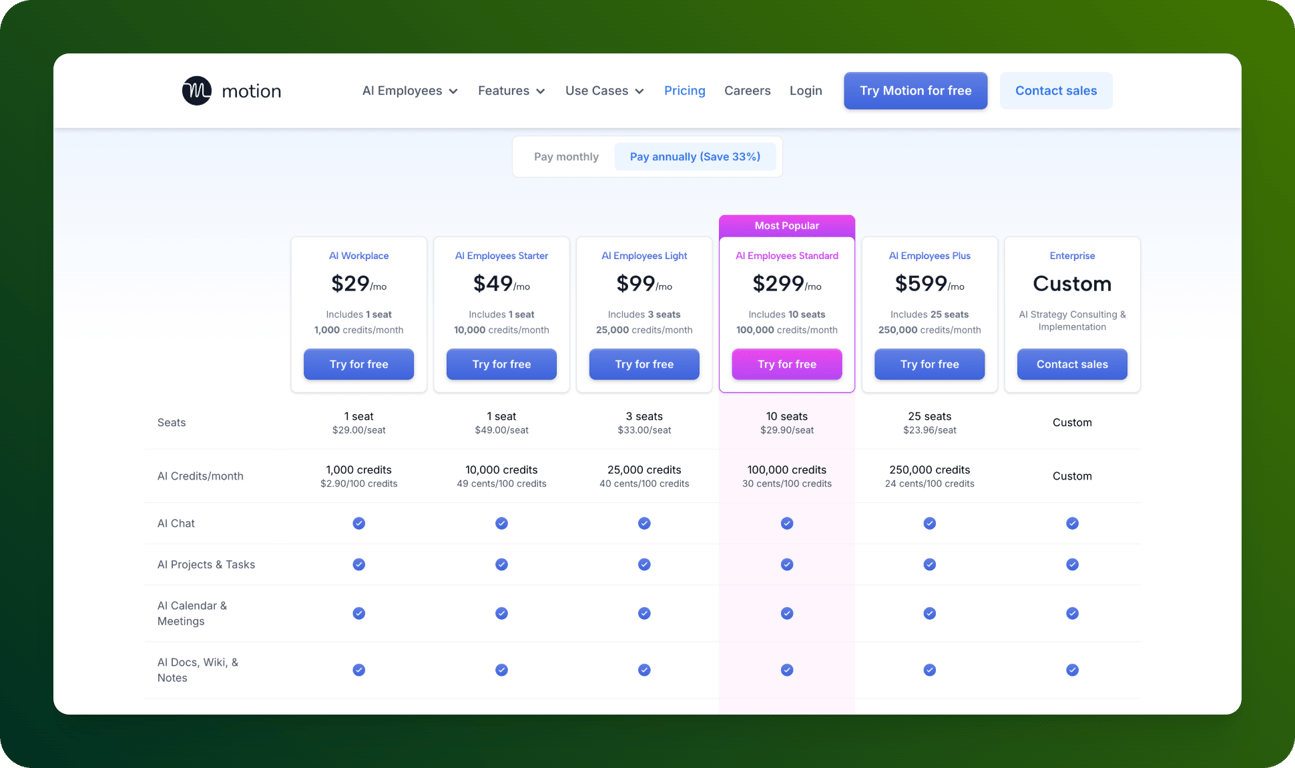
Task: Click AI Docs, Wiki, & Notes checkmark under AI Employees Plus
Action: tap(930, 670)
